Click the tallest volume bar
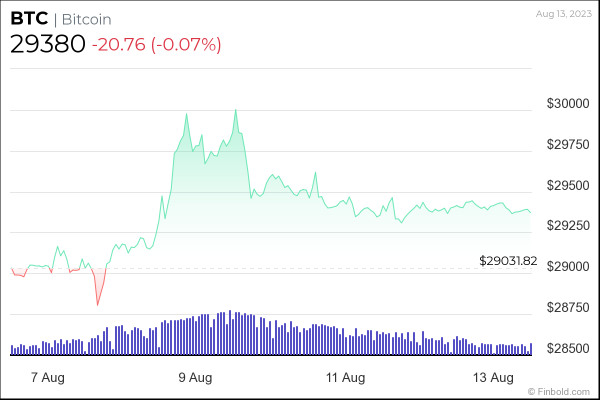 point(230,332)
